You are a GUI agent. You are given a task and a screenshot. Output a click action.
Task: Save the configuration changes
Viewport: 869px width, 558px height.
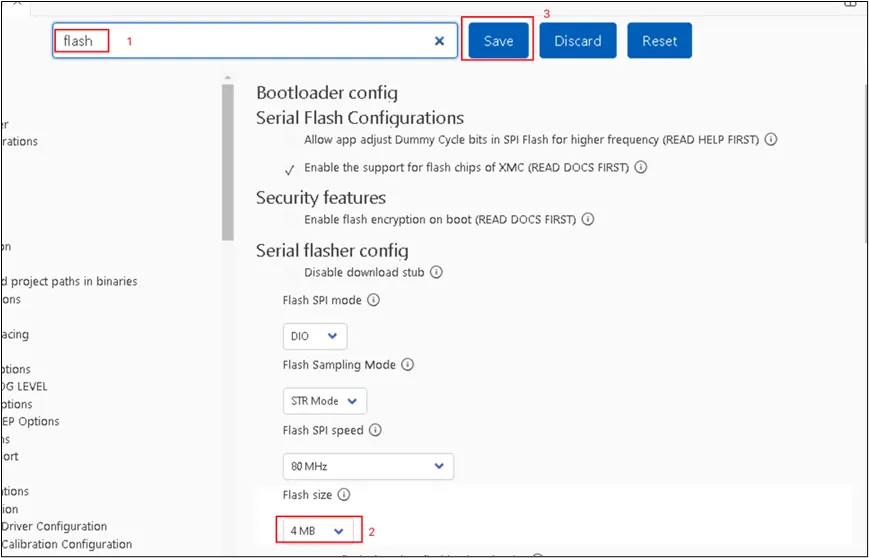[x=498, y=41]
